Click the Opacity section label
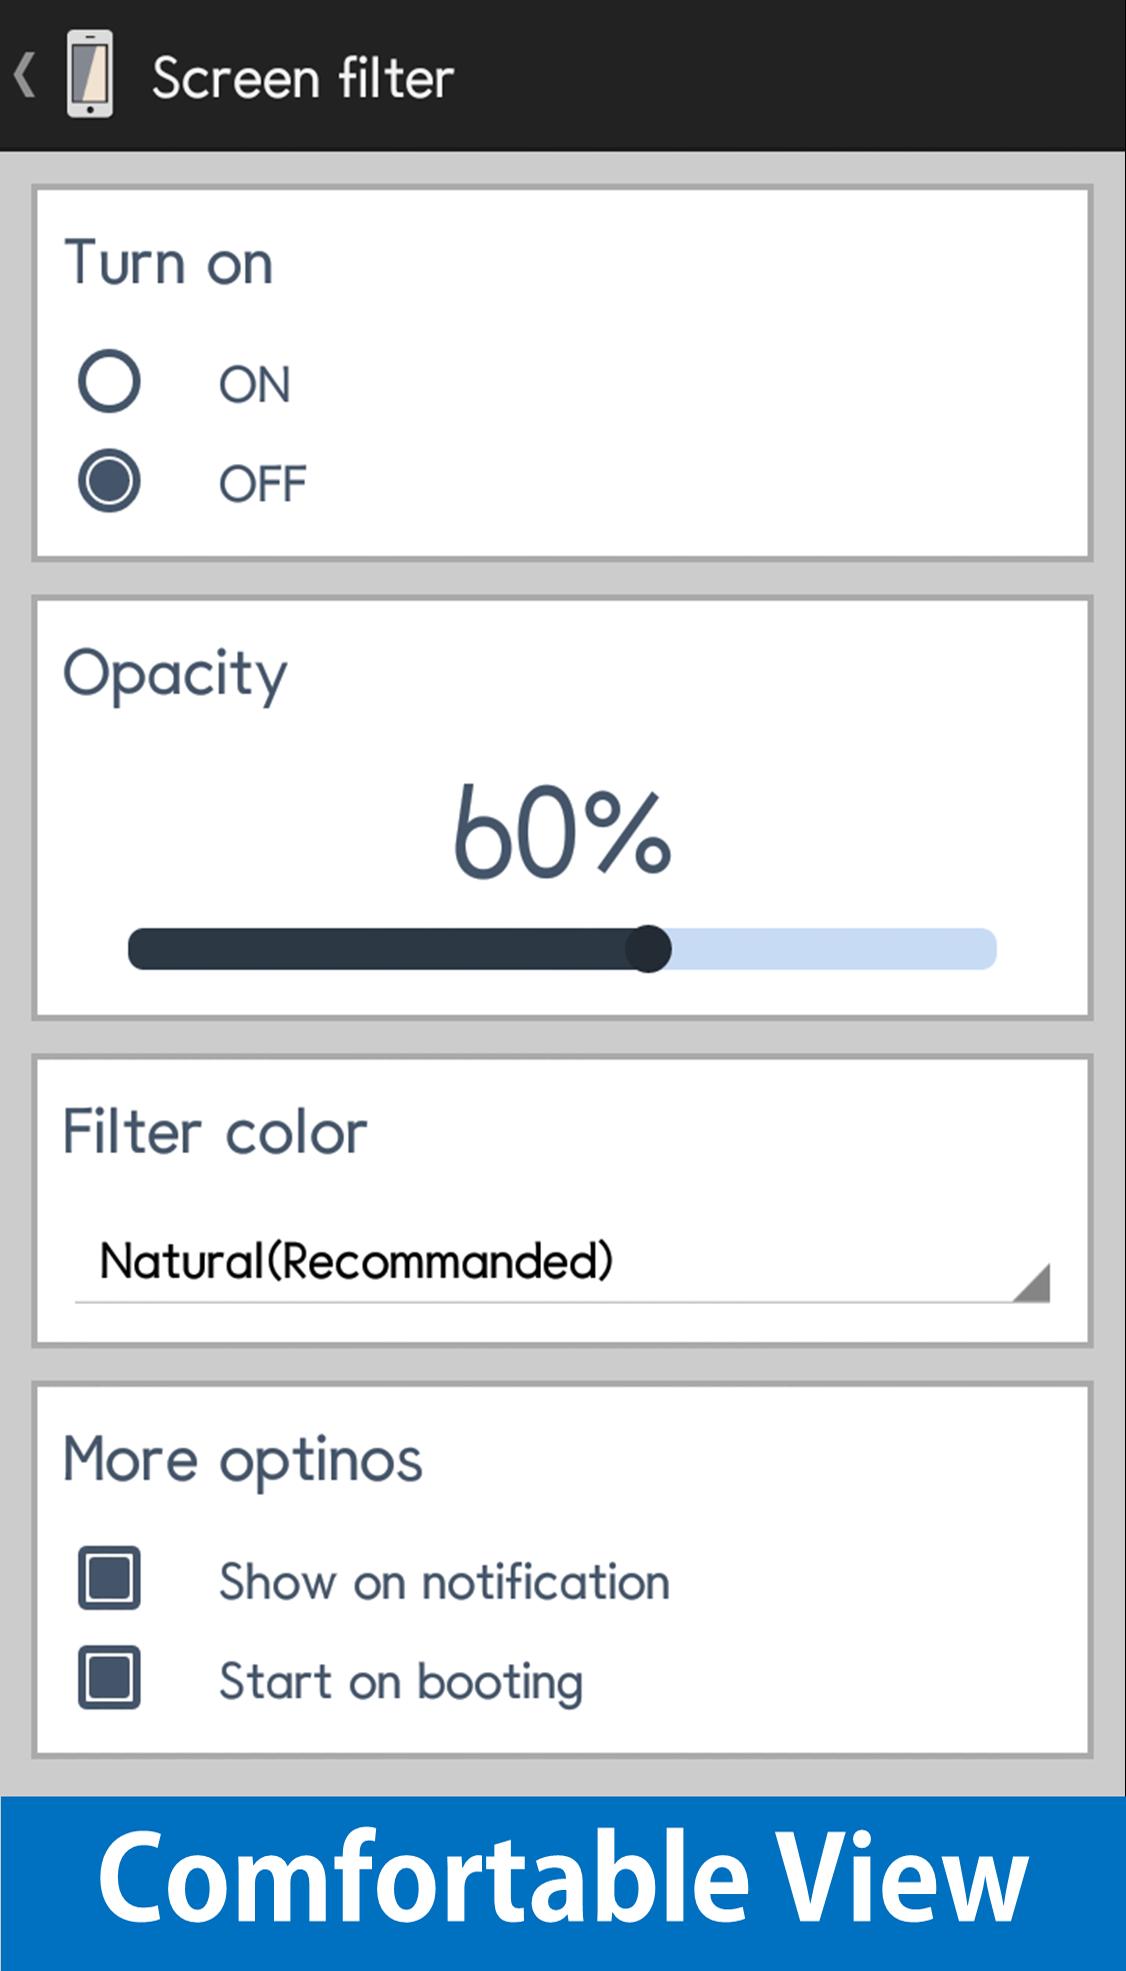The height and width of the screenshot is (1971, 1126). click(174, 672)
